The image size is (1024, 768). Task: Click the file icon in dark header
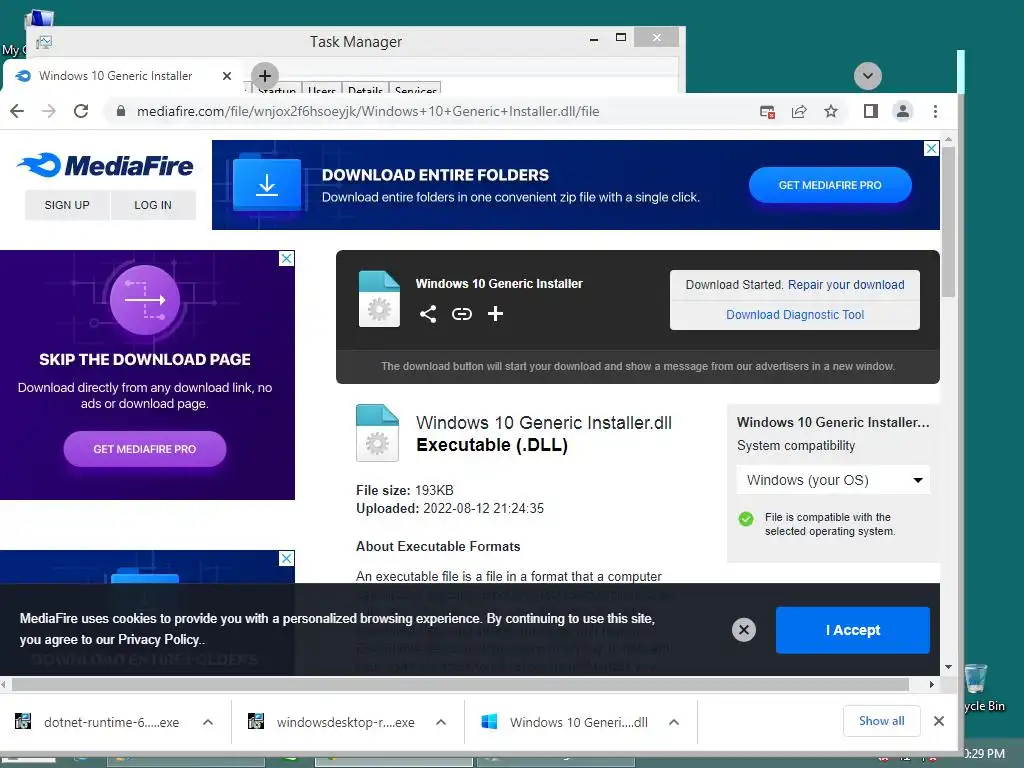point(379,298)
